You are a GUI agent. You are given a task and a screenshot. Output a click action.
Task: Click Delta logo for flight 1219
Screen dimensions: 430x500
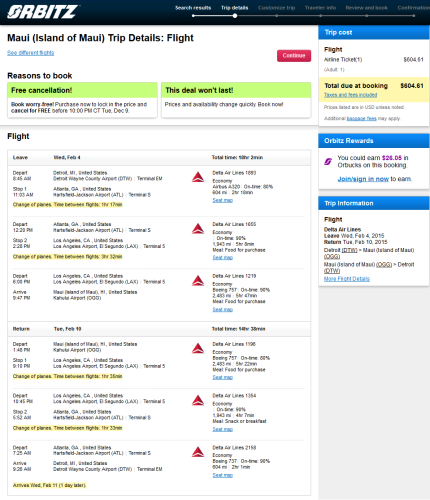[x=198, y=281]
